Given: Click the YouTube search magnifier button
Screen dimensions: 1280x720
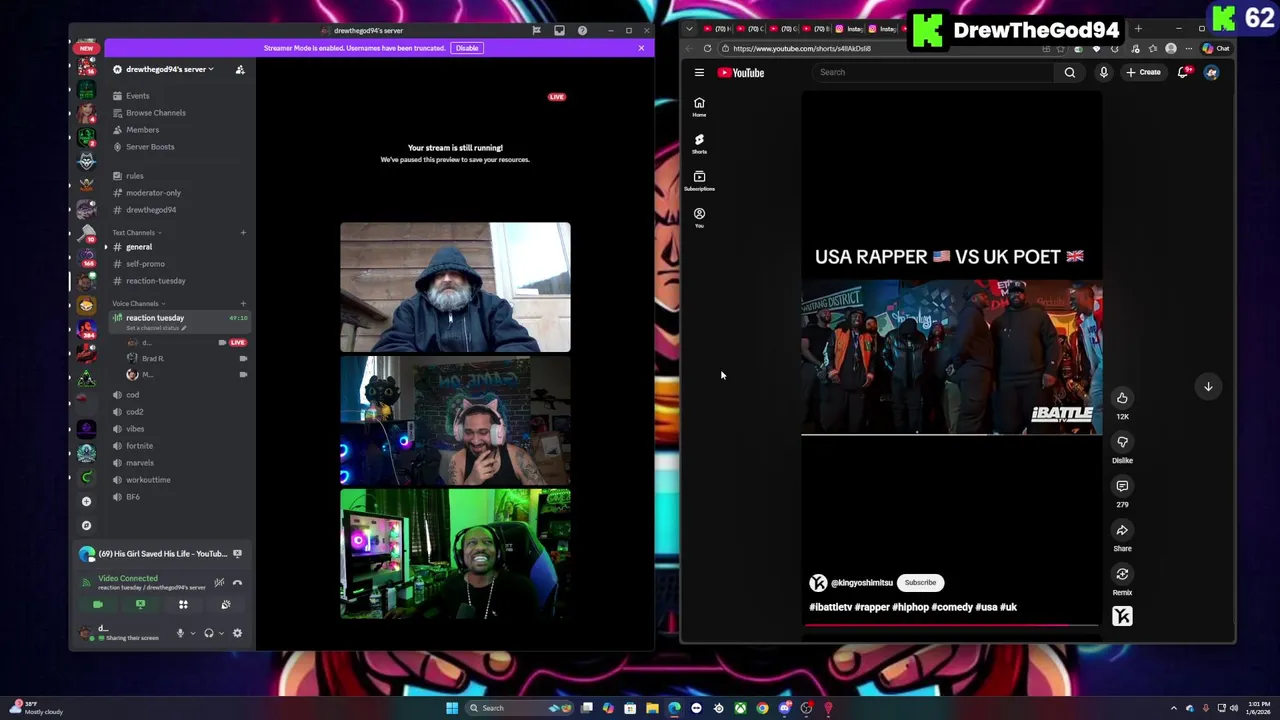Looking at the screenshot, I should pyautogui.click(x=1070, y=72).
